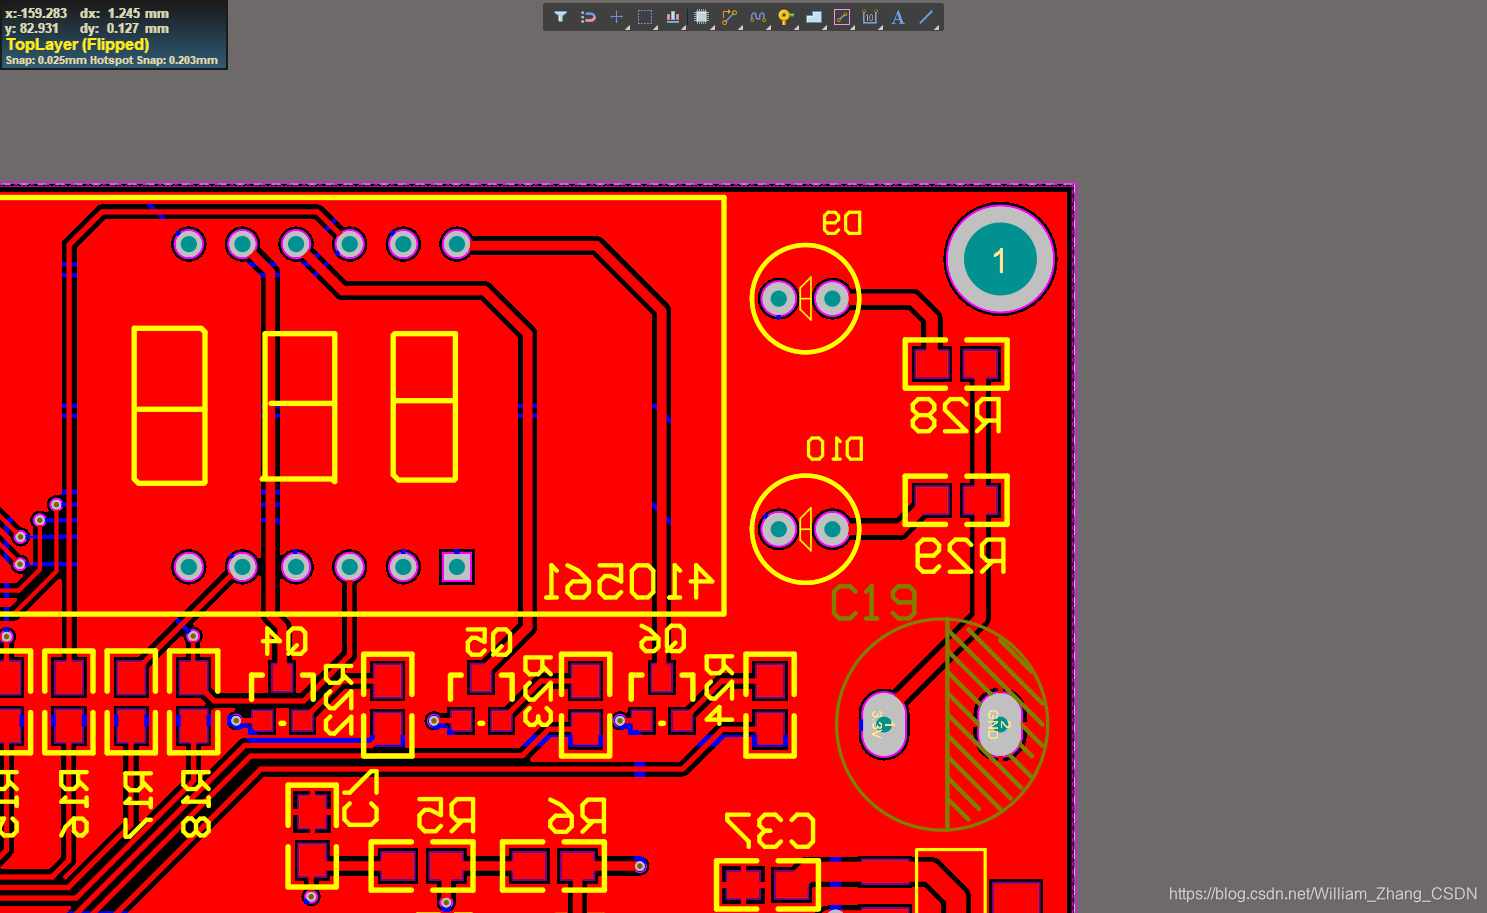Activate the dashed rectangle selection tool
This screenshot has width=1487, height=913.
click(645, 17)
